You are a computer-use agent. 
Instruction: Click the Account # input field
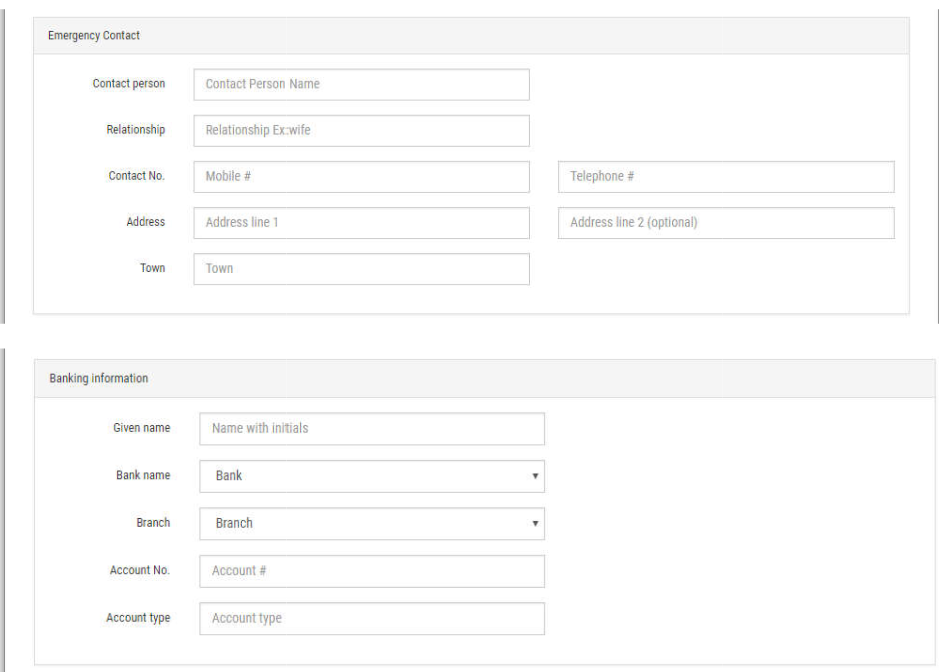372,571
